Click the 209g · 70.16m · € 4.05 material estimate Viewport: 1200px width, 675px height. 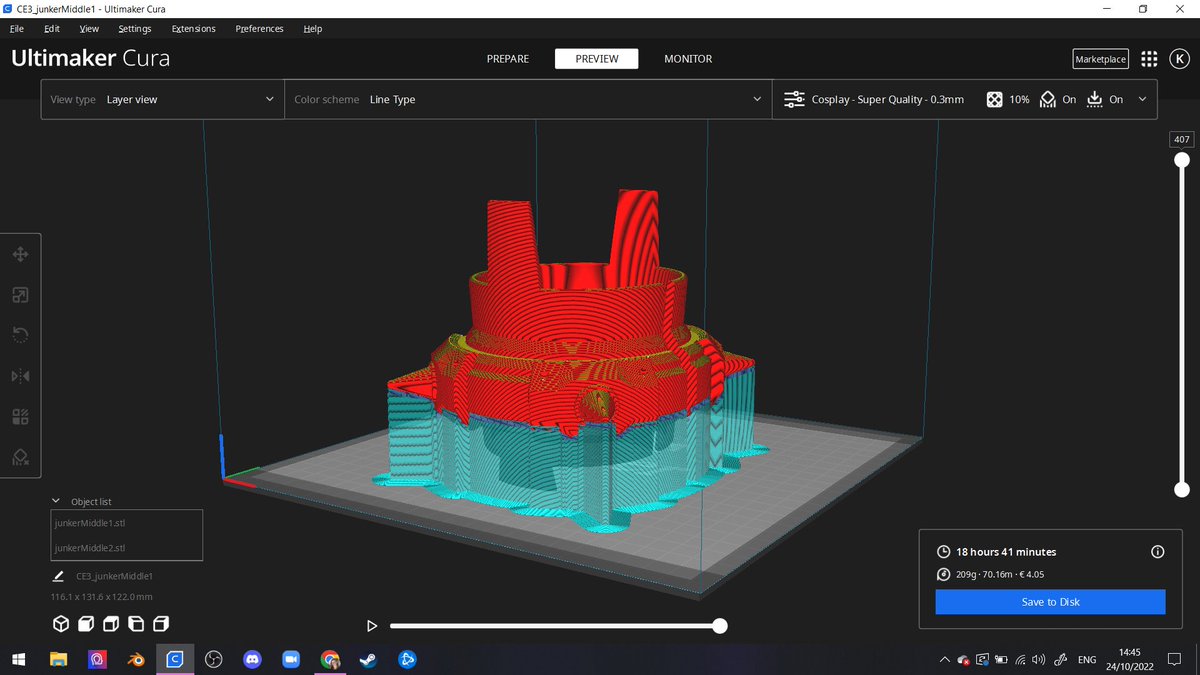coord(1001,574)
